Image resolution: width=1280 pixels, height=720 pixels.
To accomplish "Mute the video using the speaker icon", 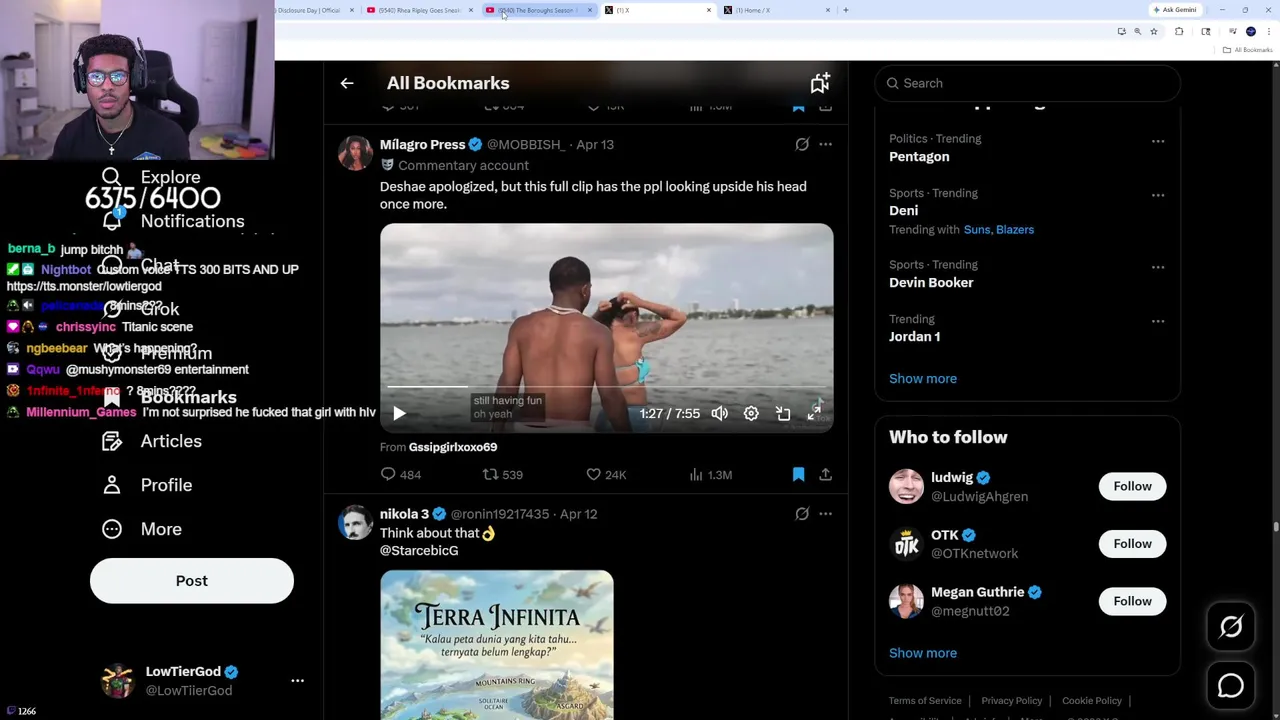I will point(719,413).
